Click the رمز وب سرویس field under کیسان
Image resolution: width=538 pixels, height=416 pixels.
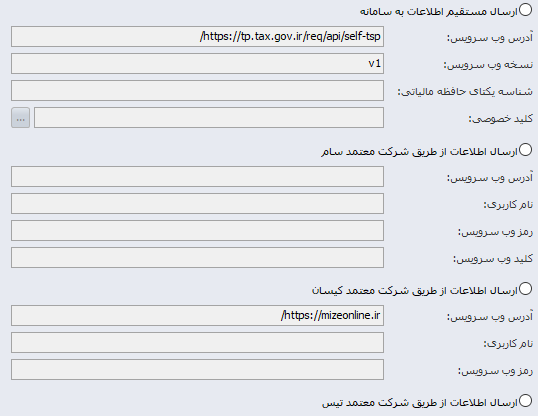[x=197, y=370]
